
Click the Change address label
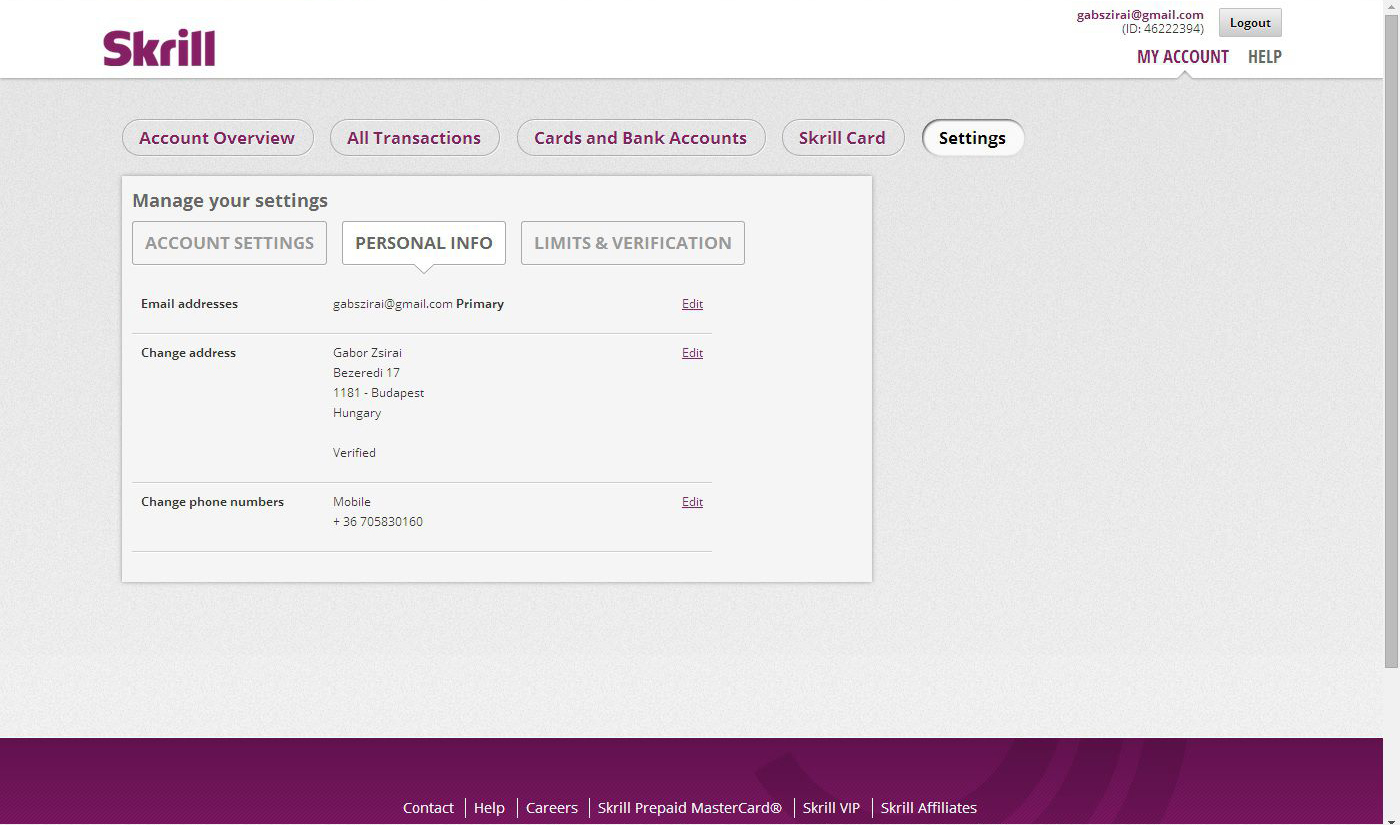(x=188, y=353)
